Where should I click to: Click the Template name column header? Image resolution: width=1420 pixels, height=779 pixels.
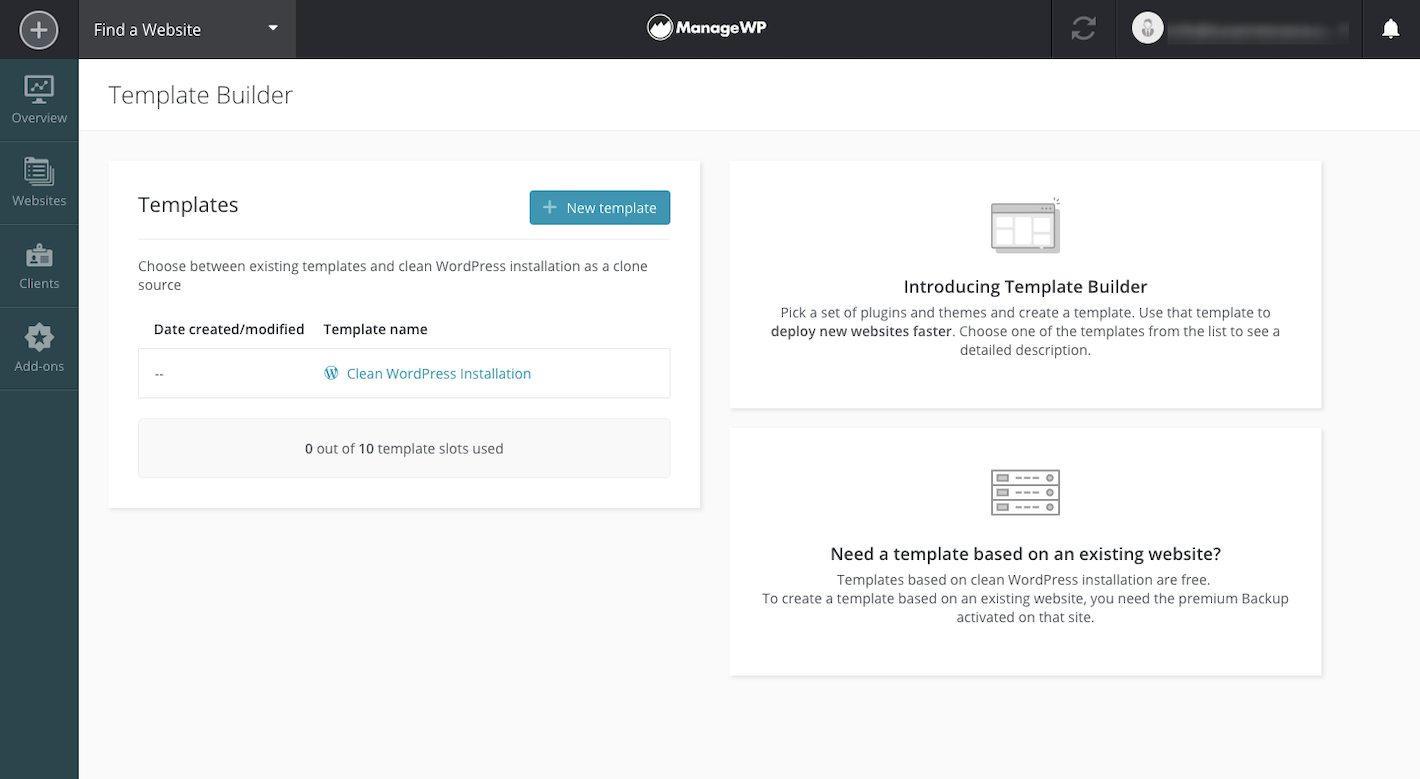pyautogui.click(x=375, y=329)
